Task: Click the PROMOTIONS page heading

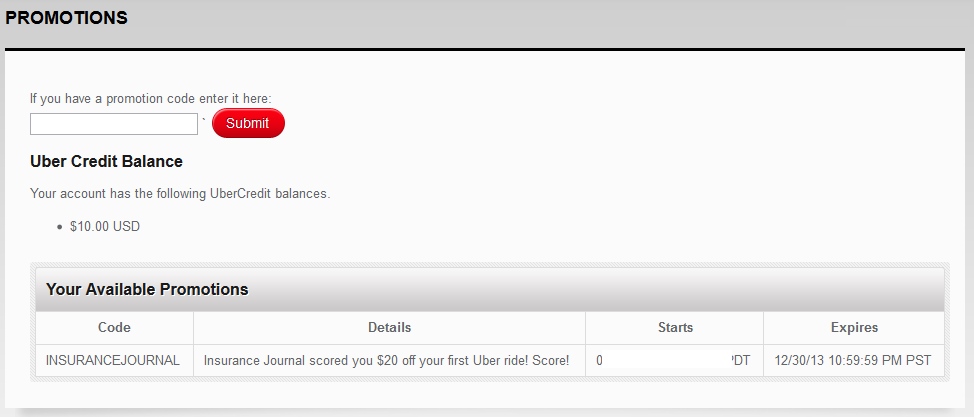Action: (66, 18)
